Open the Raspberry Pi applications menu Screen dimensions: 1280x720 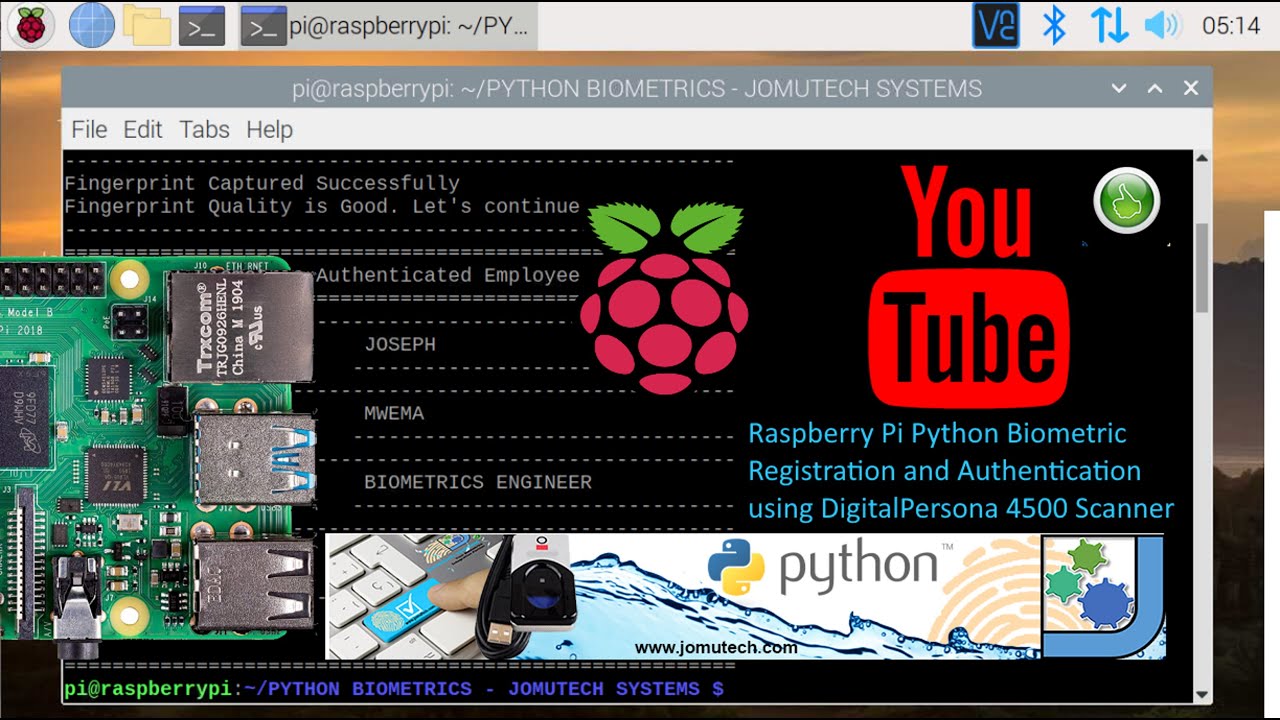[30, 25]
